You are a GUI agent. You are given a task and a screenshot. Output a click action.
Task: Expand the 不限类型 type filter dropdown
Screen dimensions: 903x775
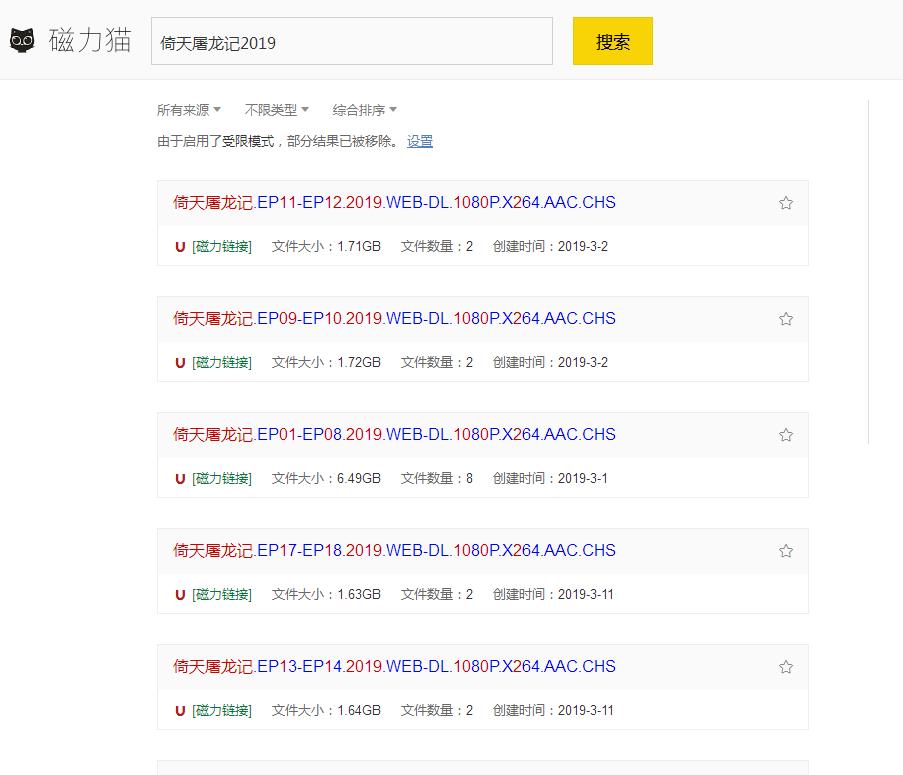pos(276,110)
